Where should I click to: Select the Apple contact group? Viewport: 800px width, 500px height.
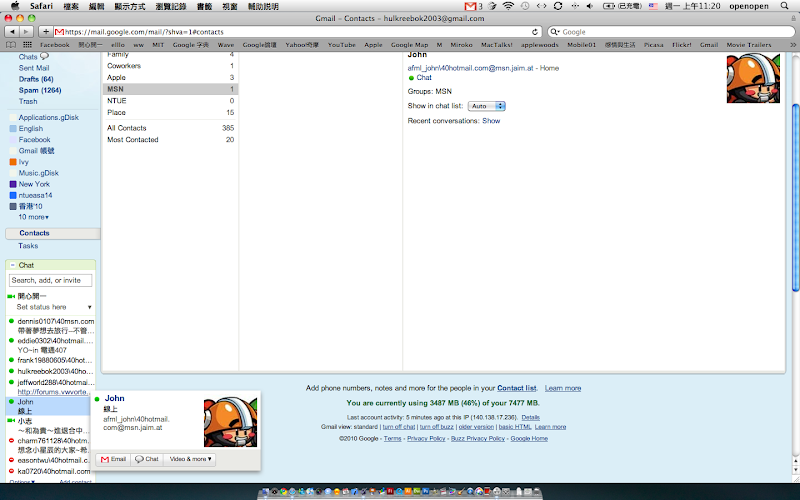[170, 78]
